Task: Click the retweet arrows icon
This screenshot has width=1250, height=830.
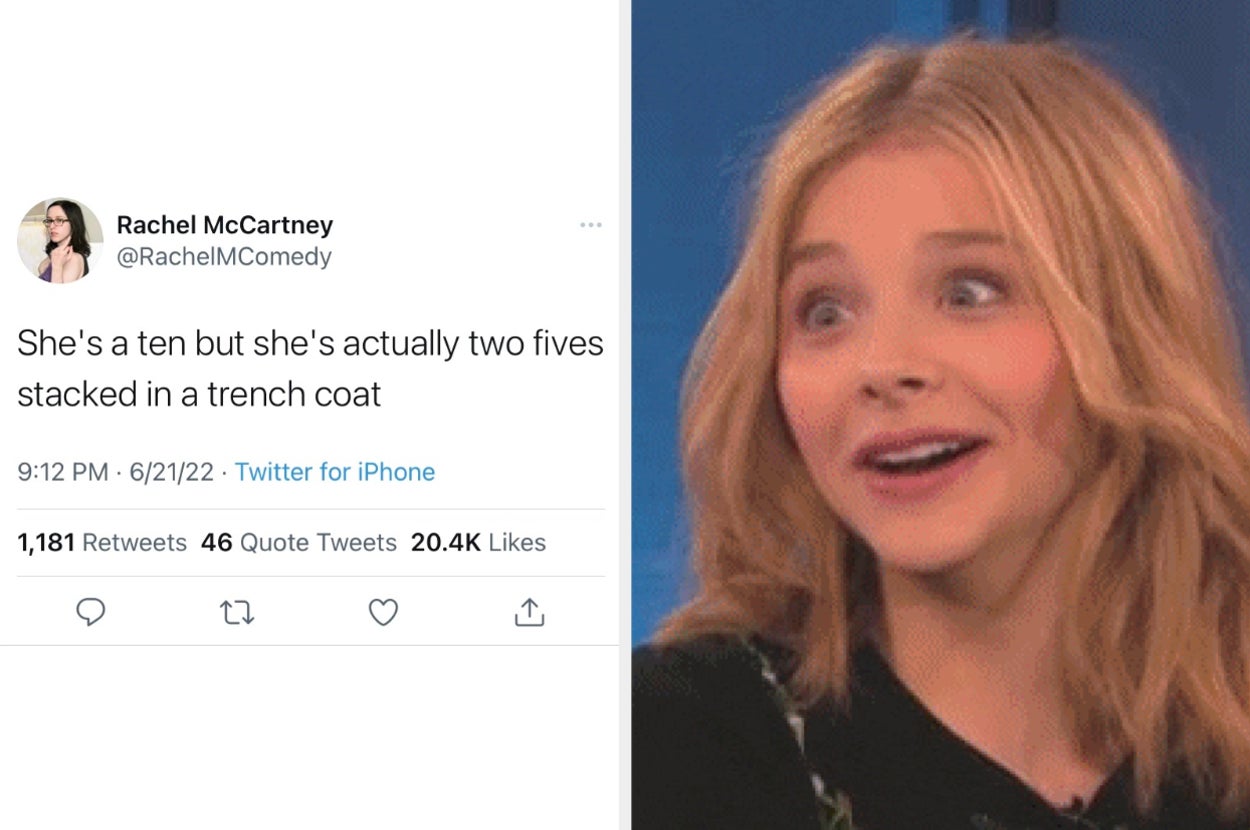Action: [237, 611]
